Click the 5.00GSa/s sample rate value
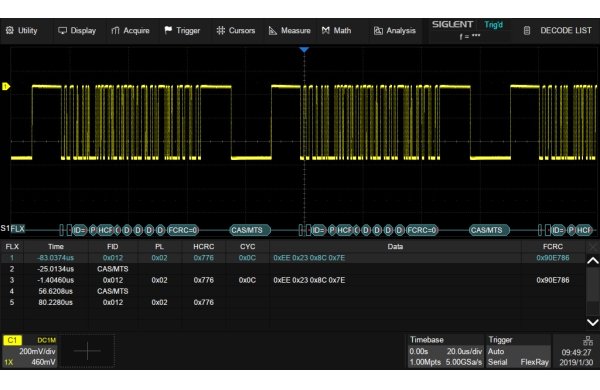This screenshot has width=600, height=390. 464,362
